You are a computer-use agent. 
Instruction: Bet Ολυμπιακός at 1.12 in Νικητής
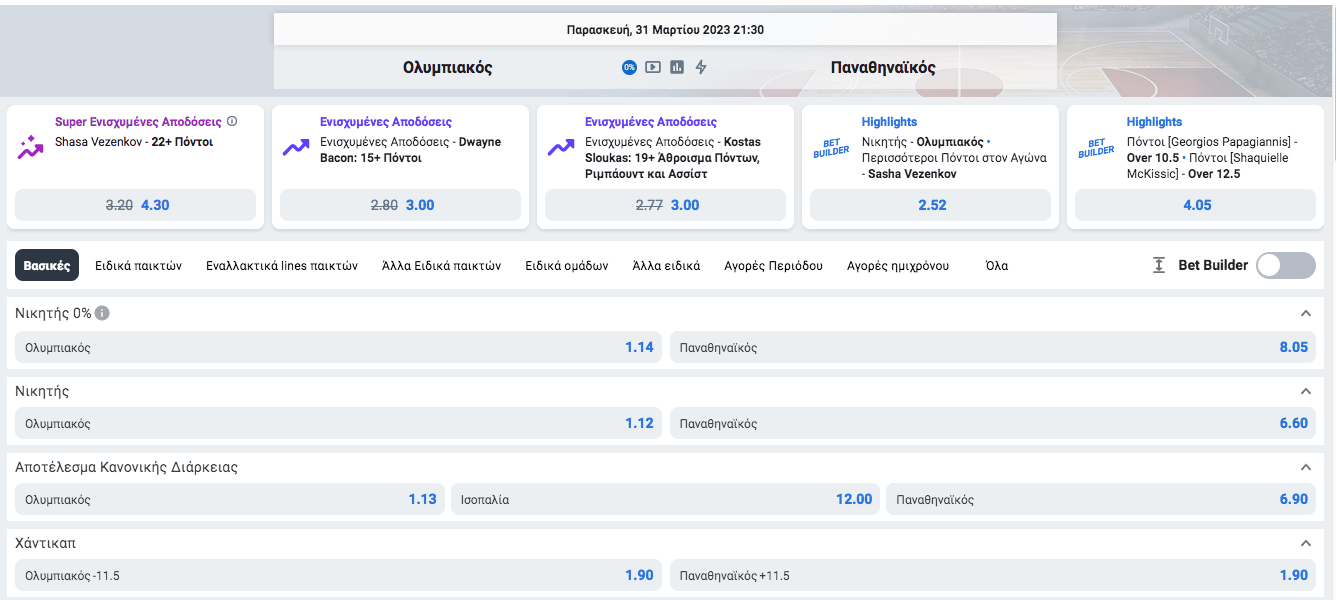pos(338,423)
